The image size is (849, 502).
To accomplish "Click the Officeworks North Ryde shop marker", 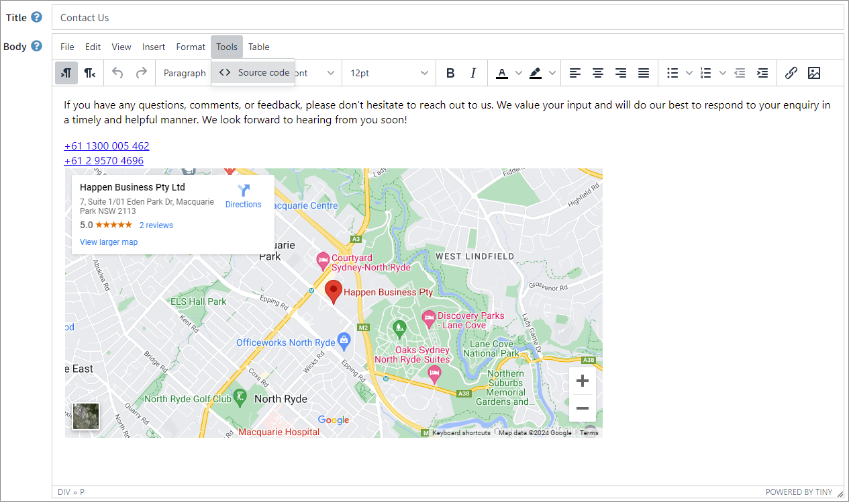I will tap(344, 341).
